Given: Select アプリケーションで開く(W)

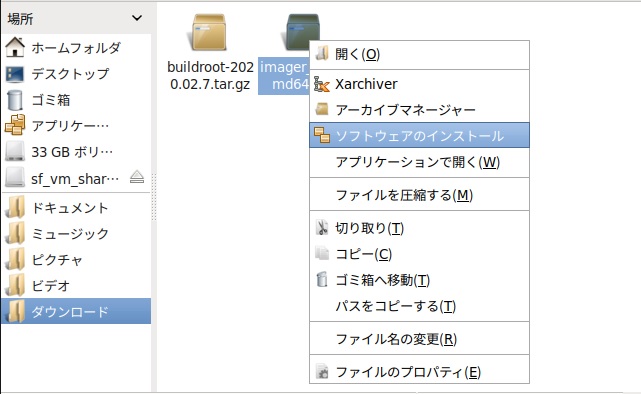Looking at the screenshot, I should click(x=419, y=162).
